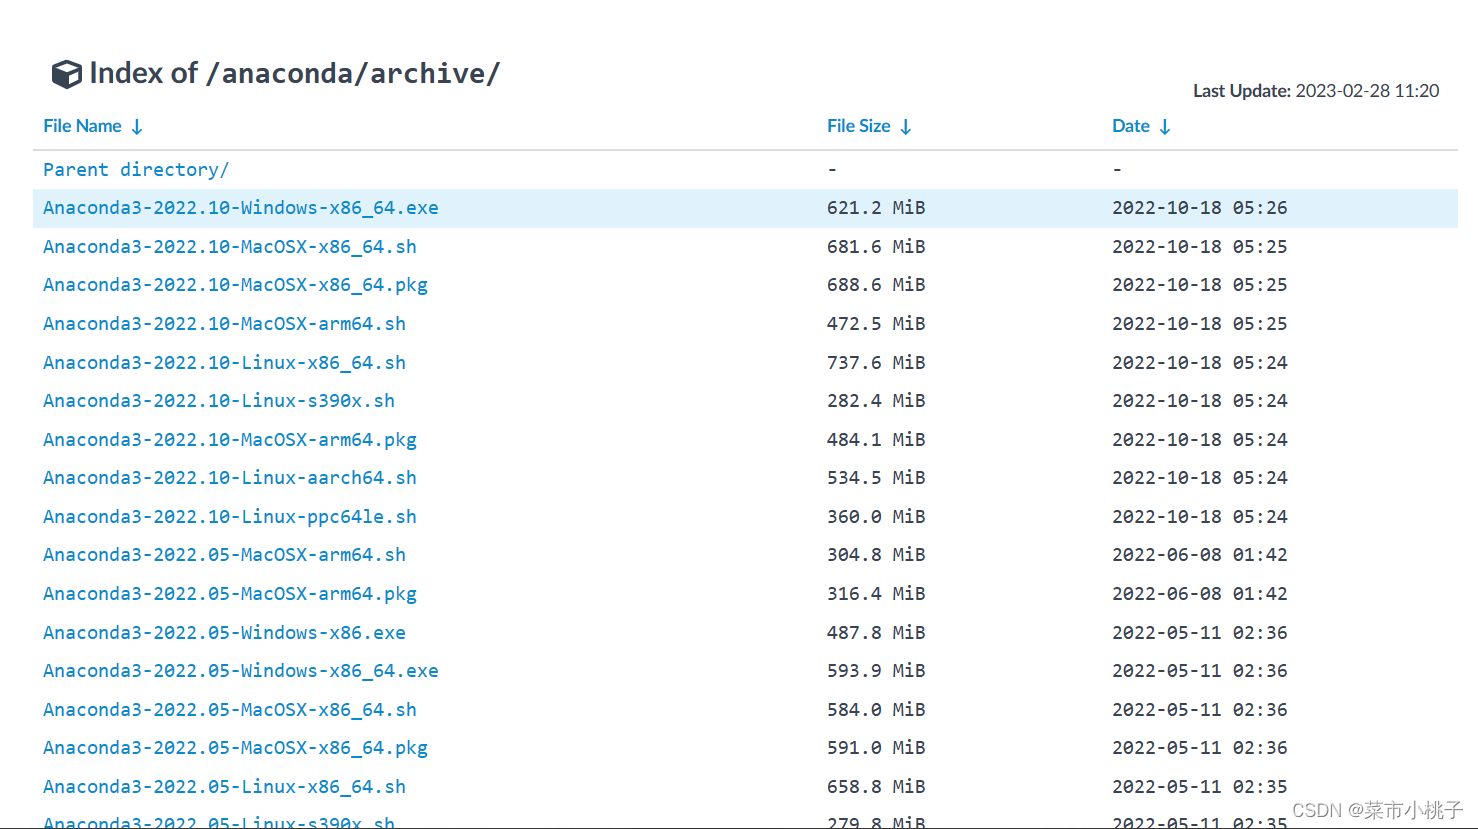This screenshot has width=1478, height=829.
Task: Click the File Size column header
Action: pyautogui.click(x=858, y=126)
